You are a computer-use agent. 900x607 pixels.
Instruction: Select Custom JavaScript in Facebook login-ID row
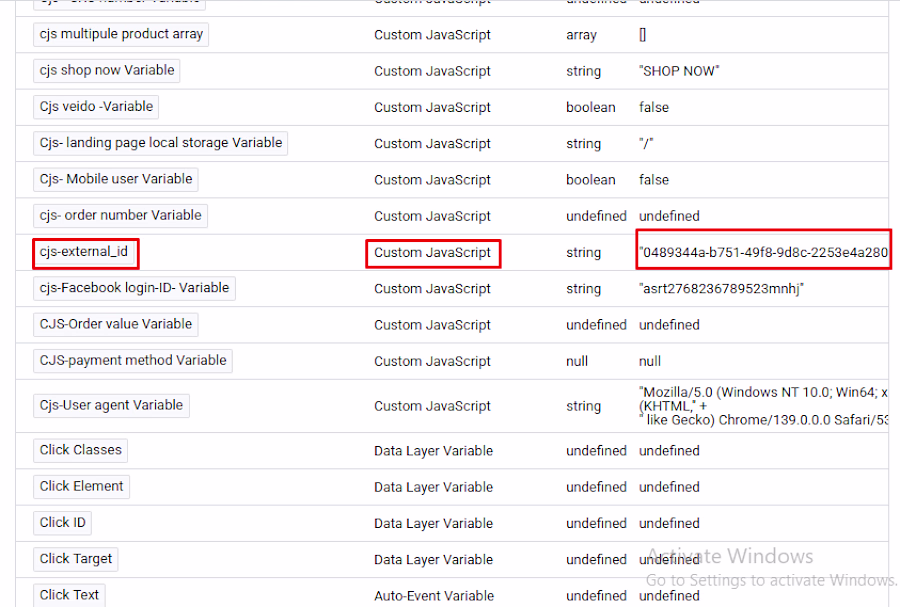[x=432, y=289]
